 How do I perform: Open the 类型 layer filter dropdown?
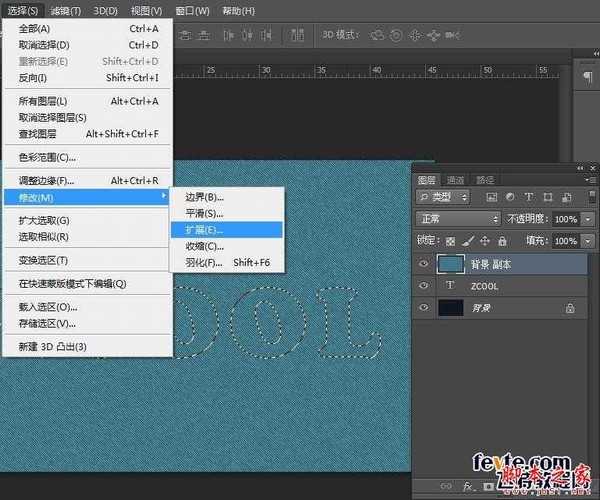(x=442, y=197)
